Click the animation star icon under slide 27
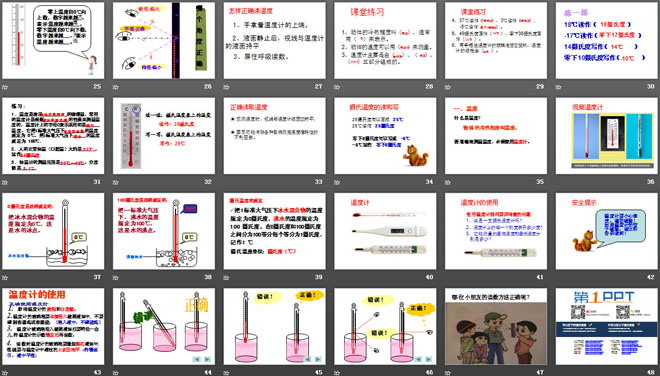Screen dimensions: 660x376 click(x=226, y=87)
